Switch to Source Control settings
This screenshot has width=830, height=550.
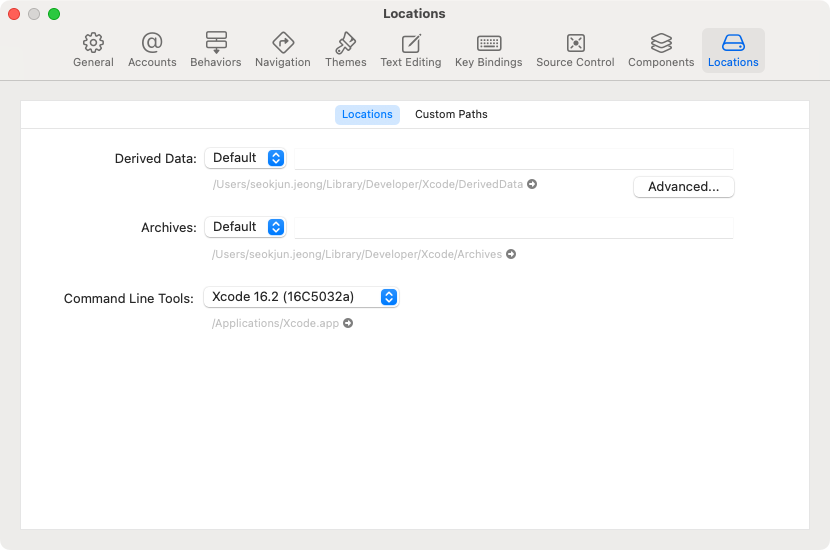pos(575,50)
